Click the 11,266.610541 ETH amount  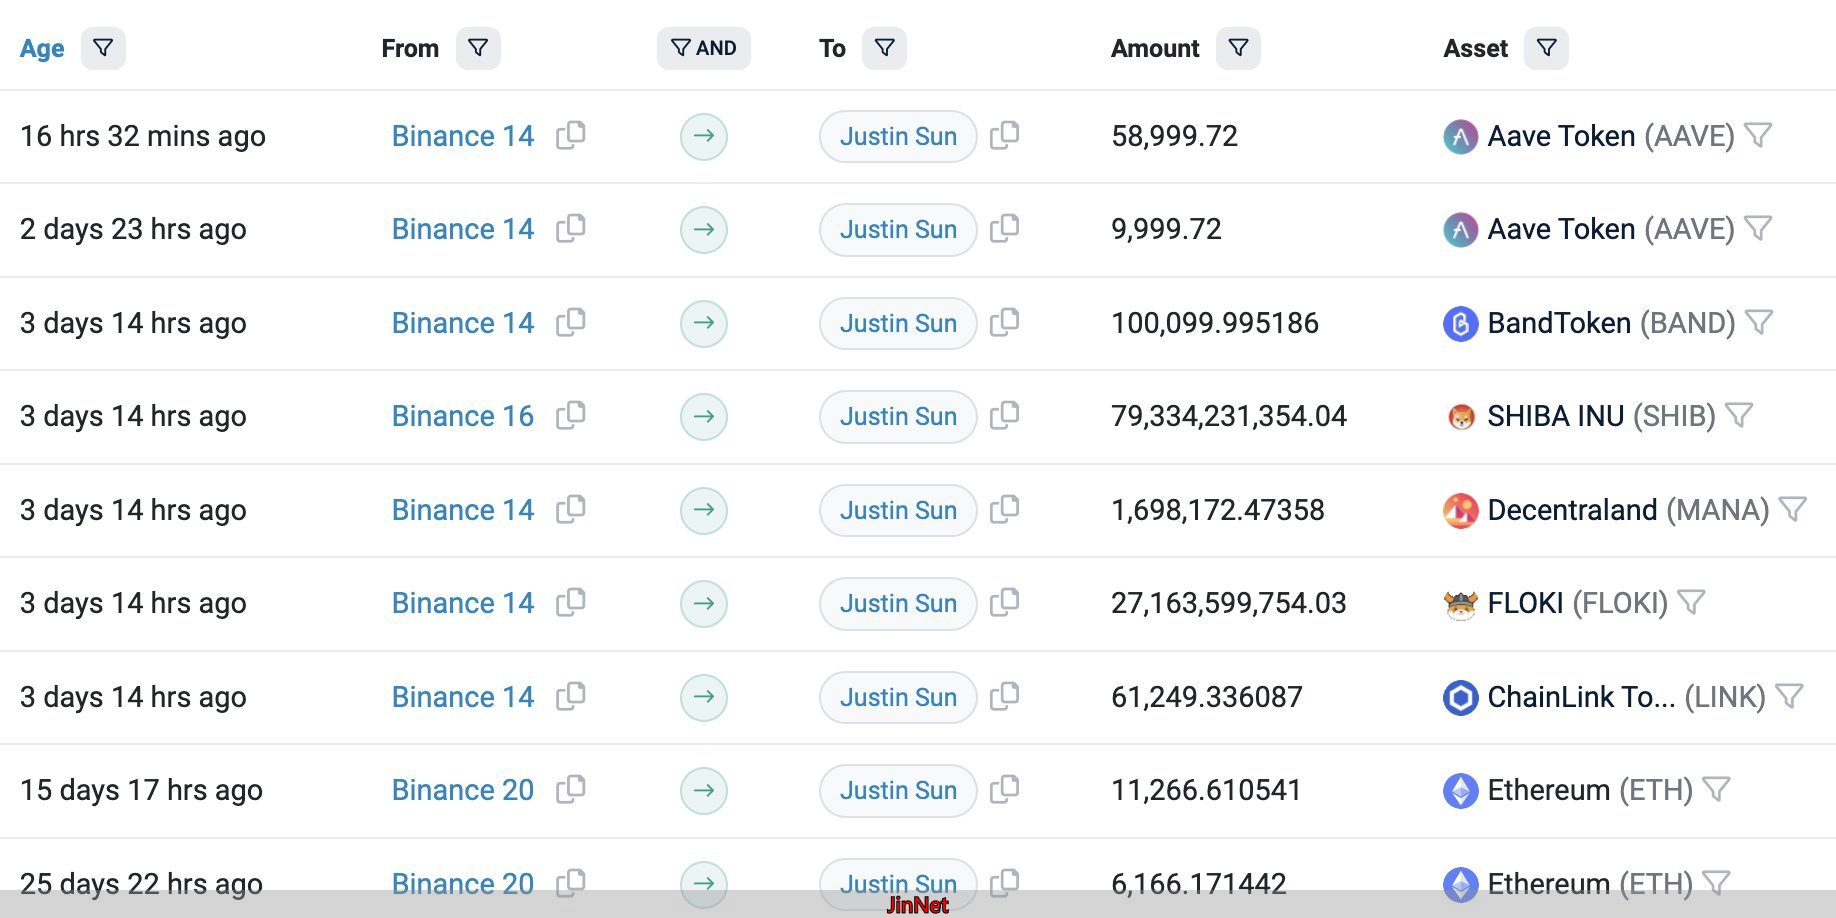(x=1206, y=790)
